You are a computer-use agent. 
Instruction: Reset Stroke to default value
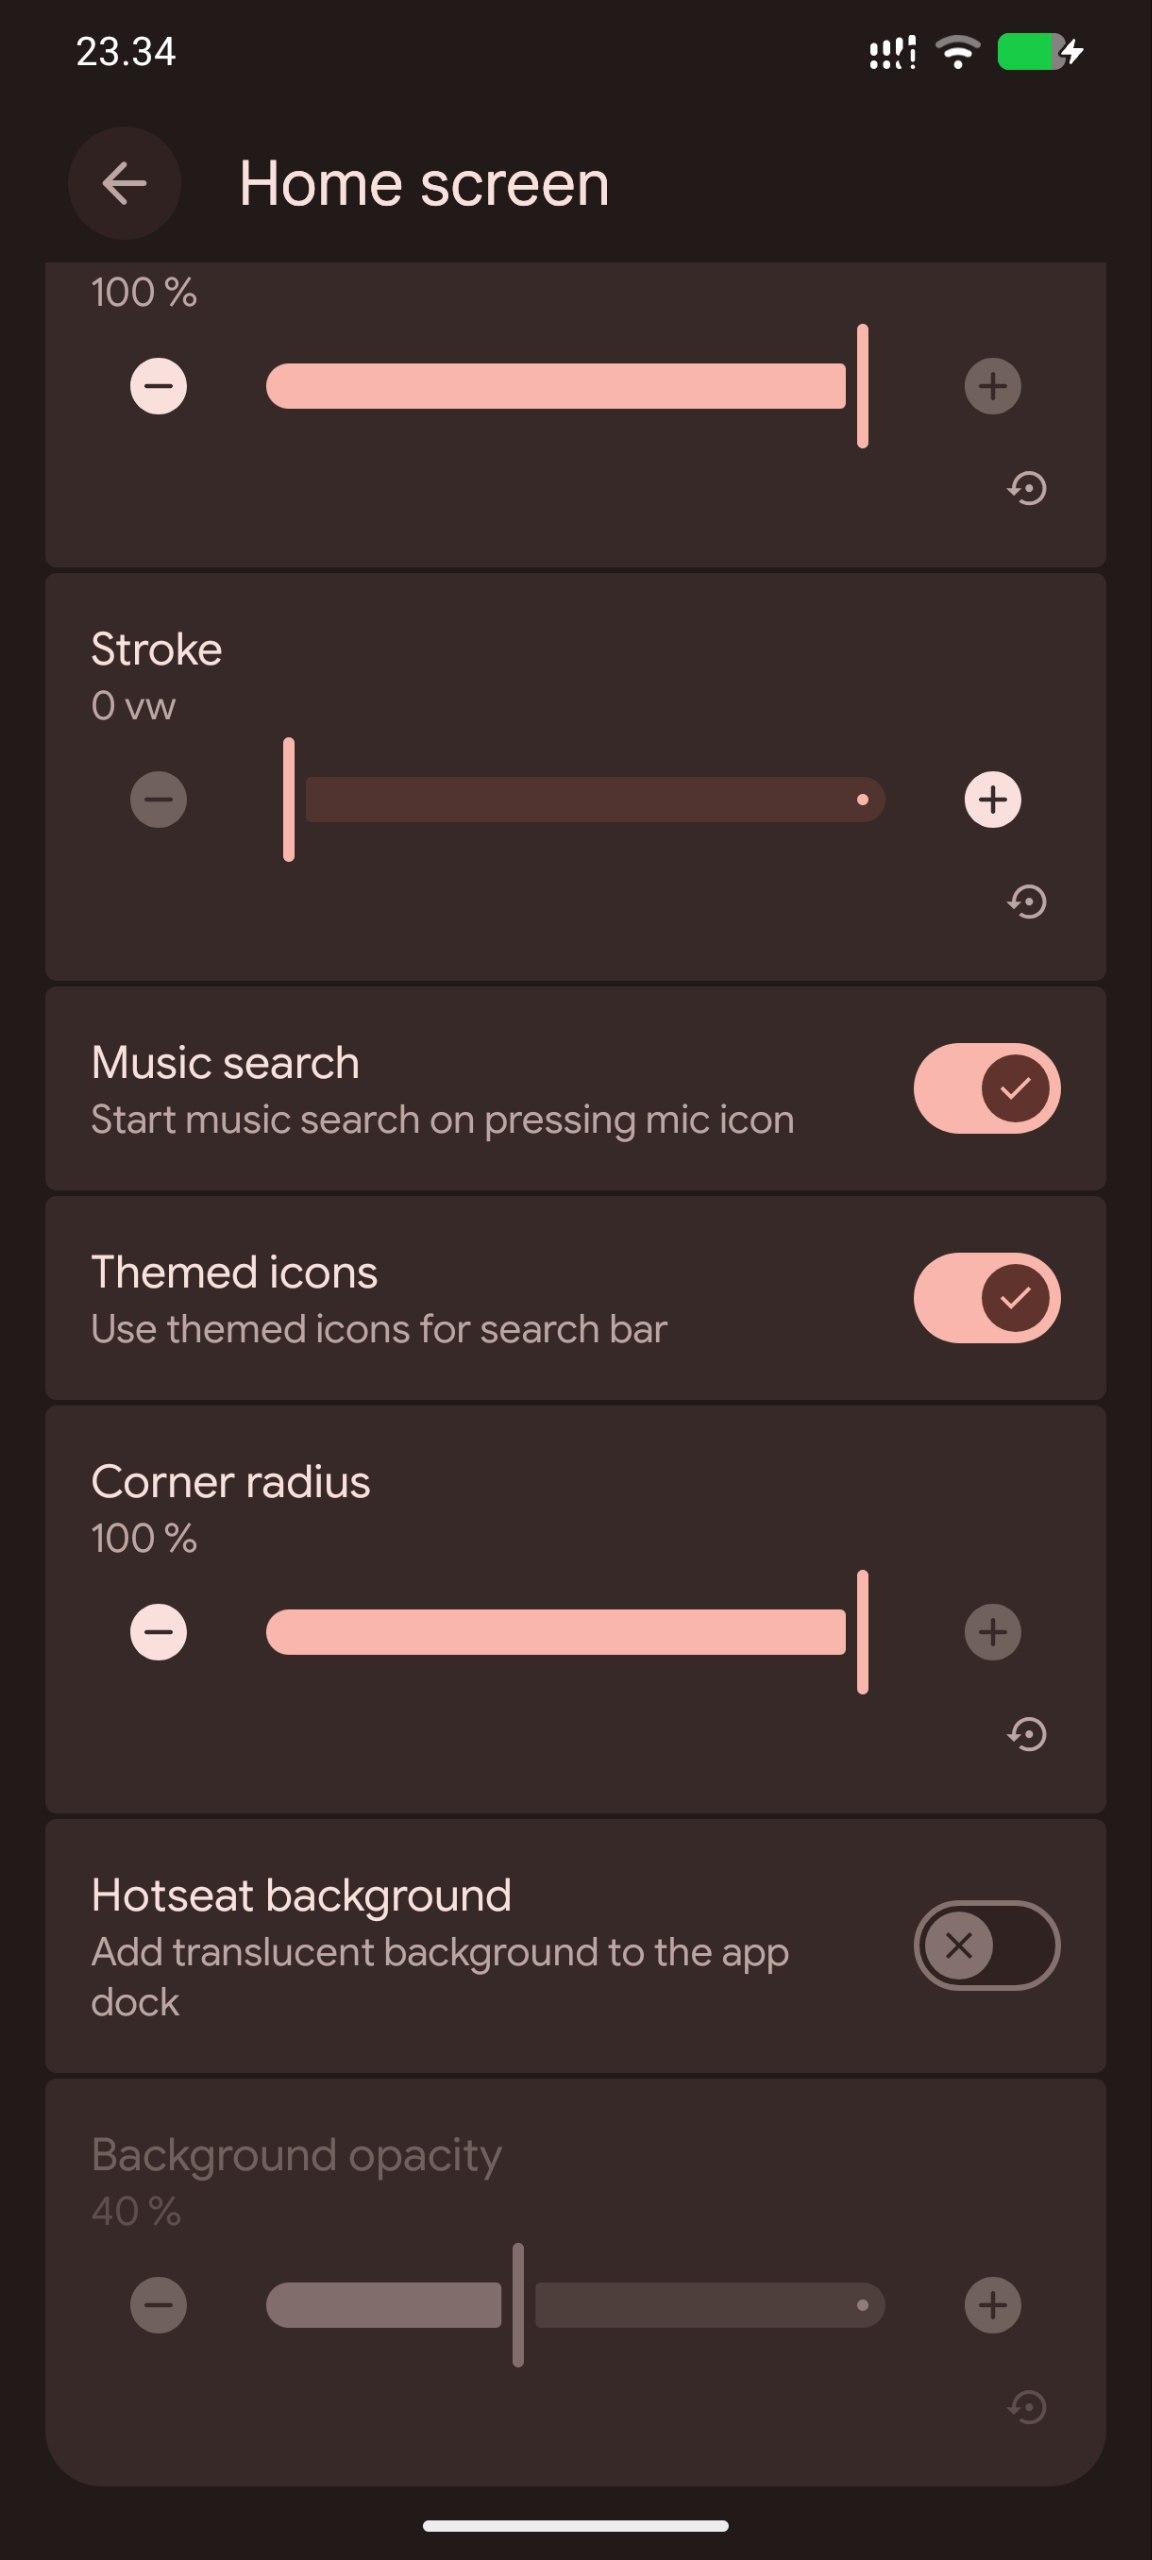coord(1027,902)
